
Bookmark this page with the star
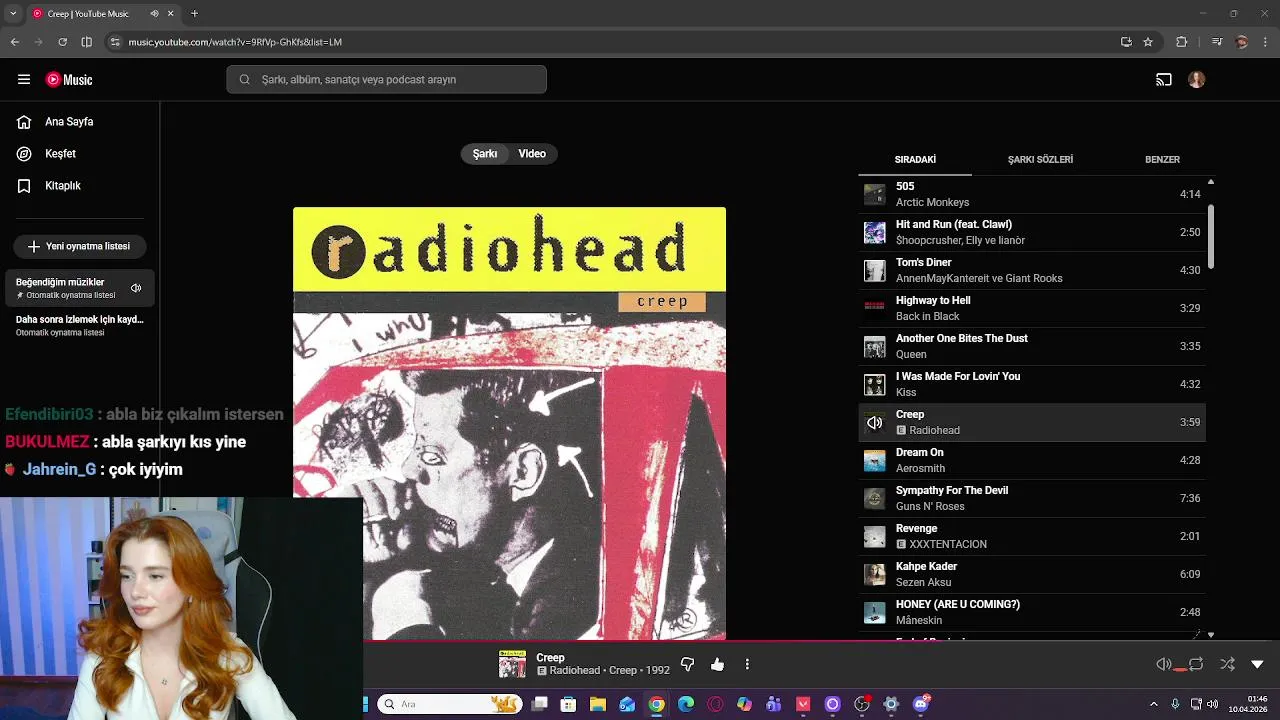pyautogui.click(x=1148, y=42)
